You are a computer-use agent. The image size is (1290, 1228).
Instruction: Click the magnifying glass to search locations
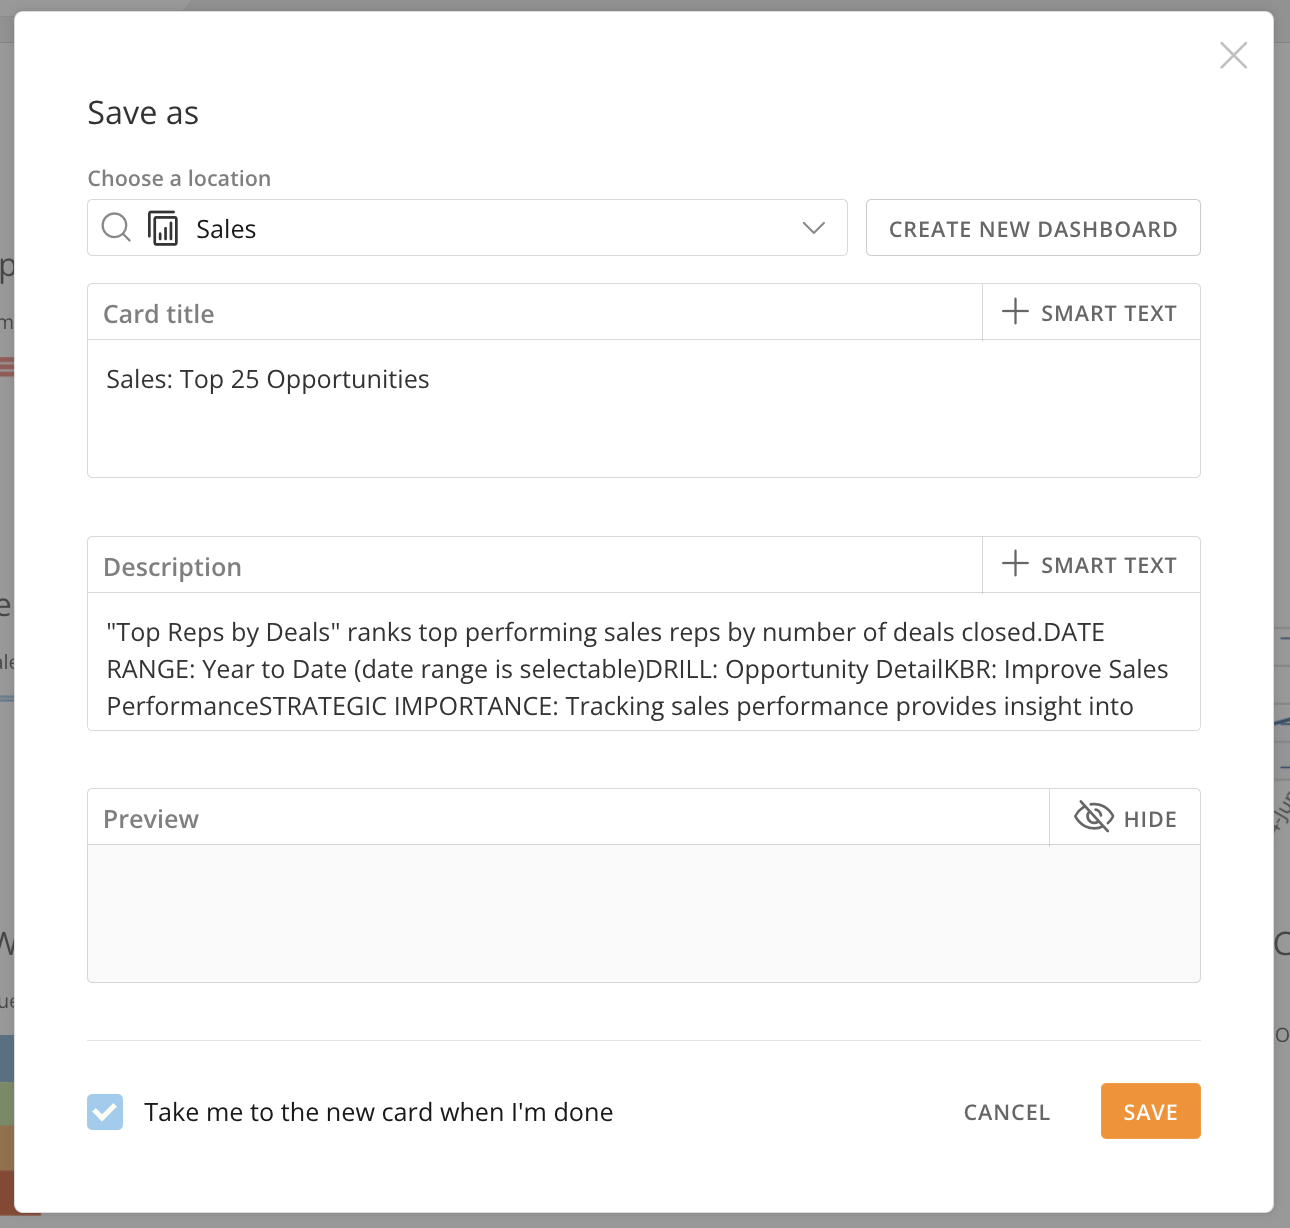point(115,228)
